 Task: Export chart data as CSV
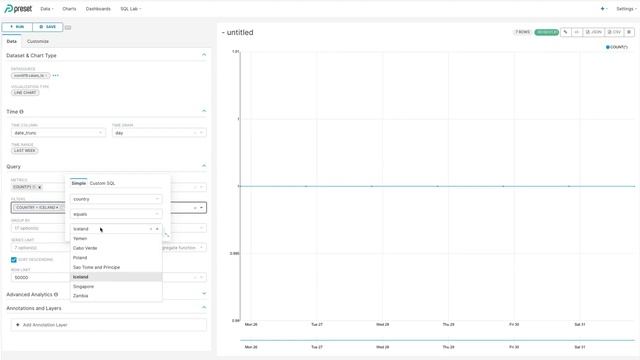(614, 32)
